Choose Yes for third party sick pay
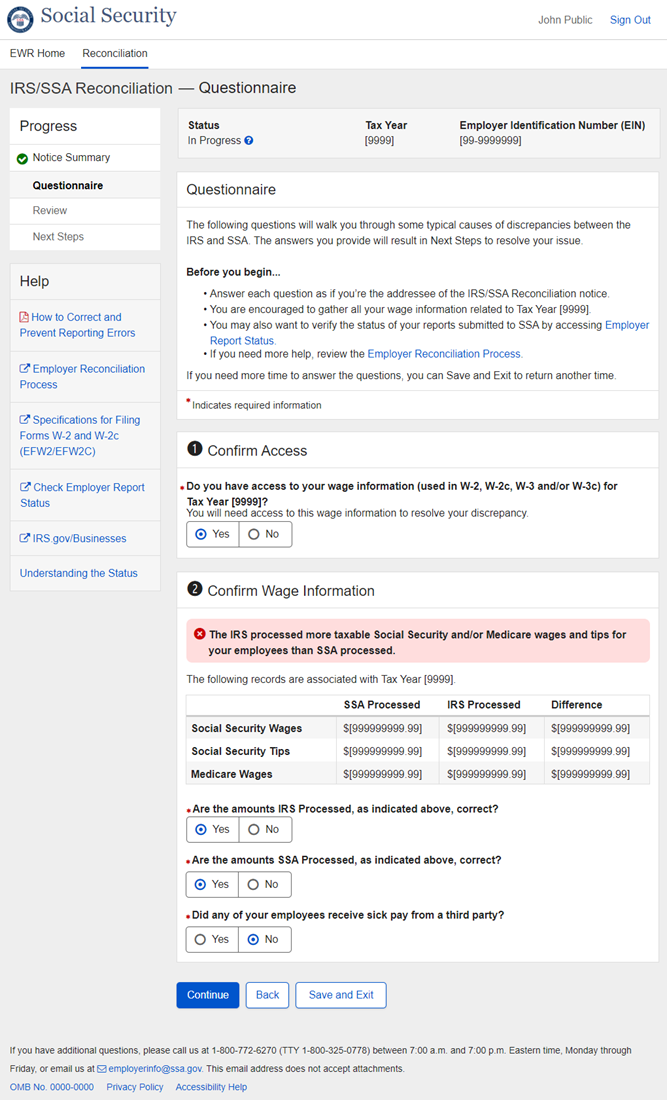 [212, 939]
